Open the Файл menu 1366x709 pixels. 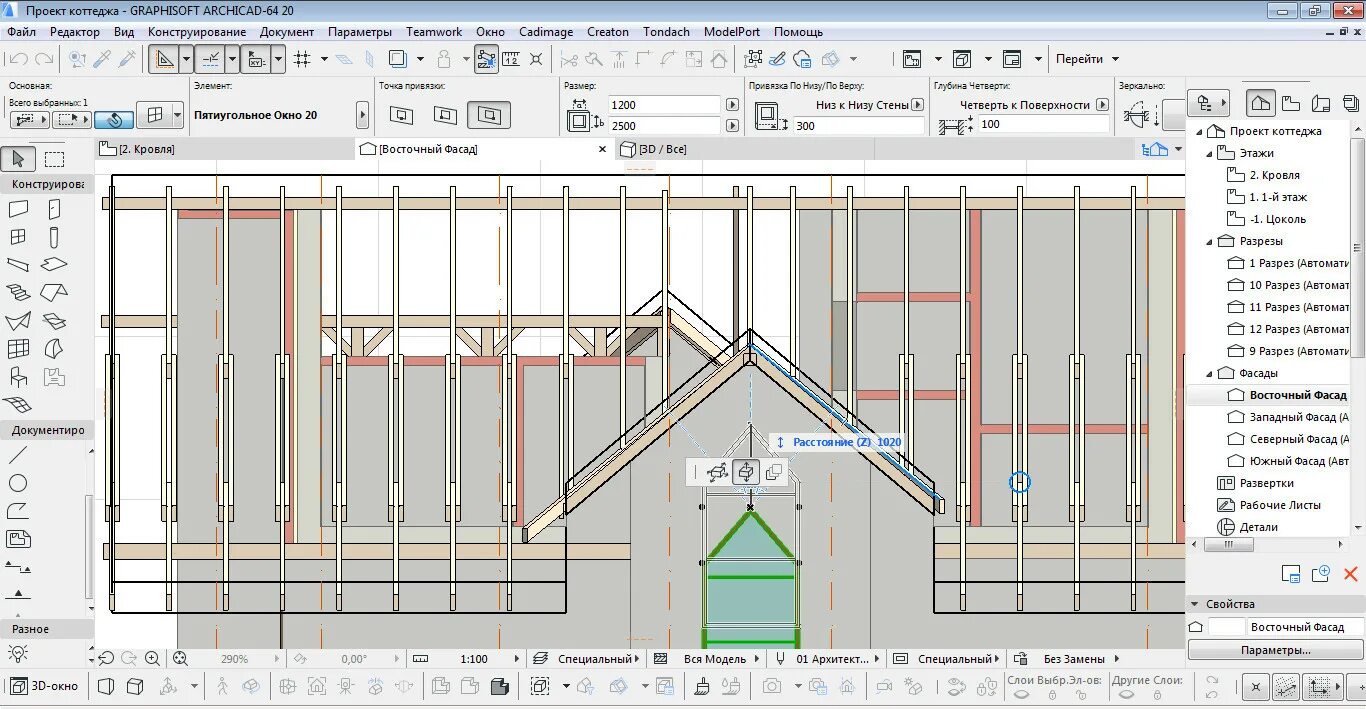pyautogui.click(x=21, y=32)
